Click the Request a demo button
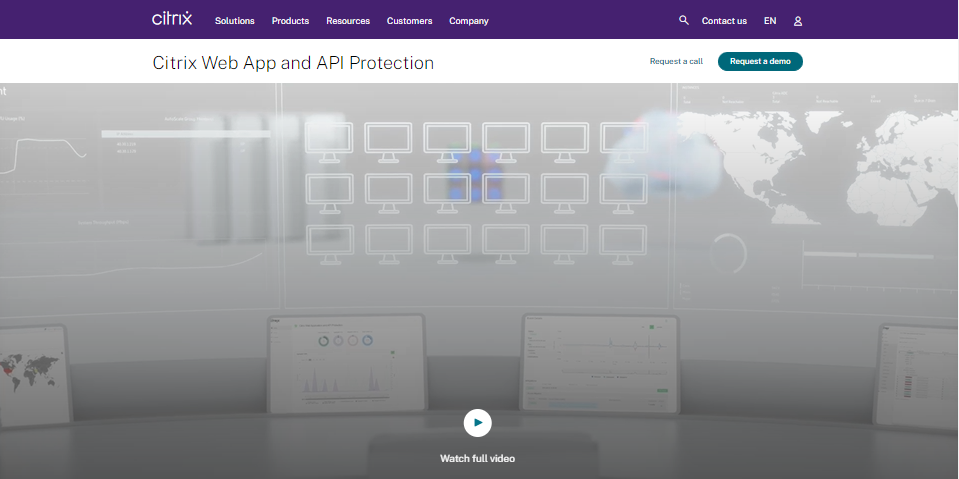 click(760, 61)
